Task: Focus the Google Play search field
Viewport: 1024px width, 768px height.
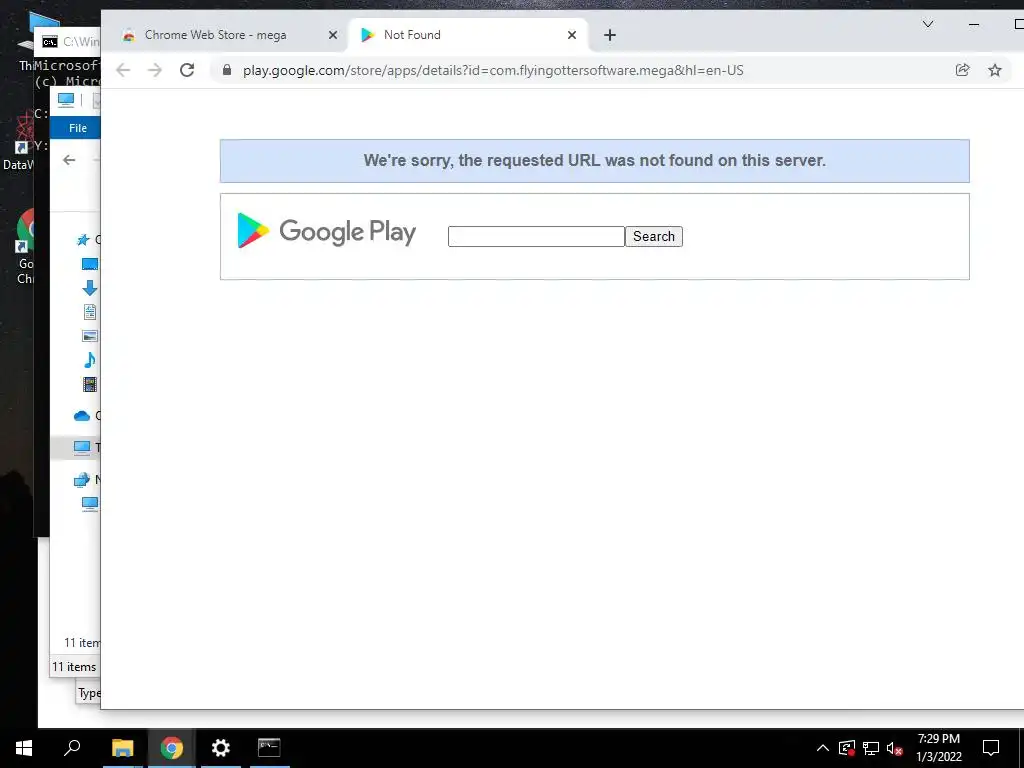Action: (536, 236)
